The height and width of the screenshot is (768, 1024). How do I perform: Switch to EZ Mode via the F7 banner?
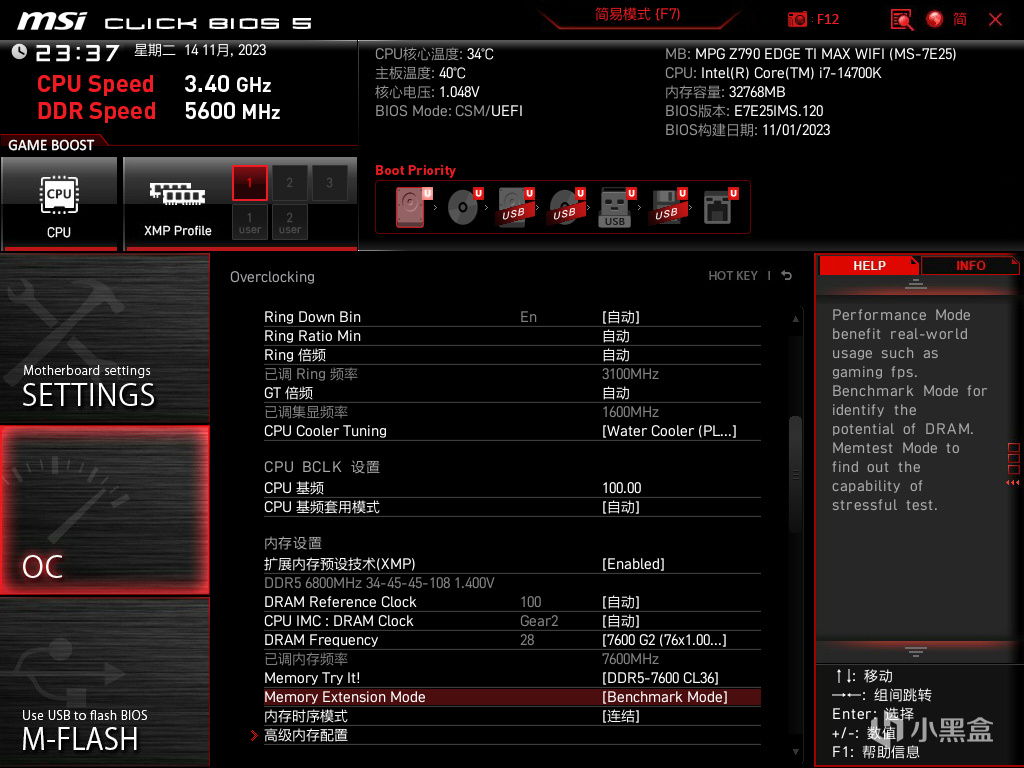click(638, 14)
